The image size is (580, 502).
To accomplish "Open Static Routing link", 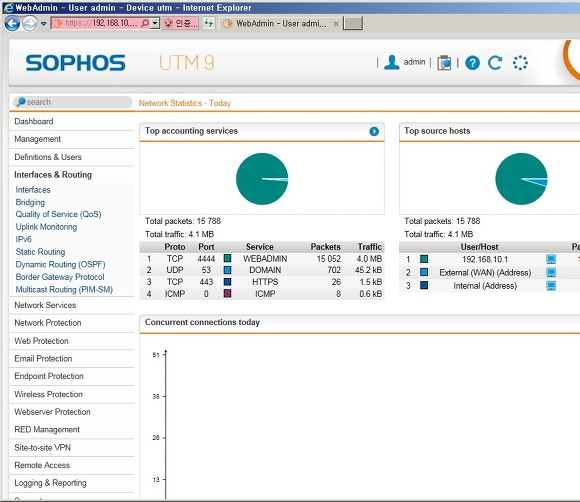I will pos(40,252).
